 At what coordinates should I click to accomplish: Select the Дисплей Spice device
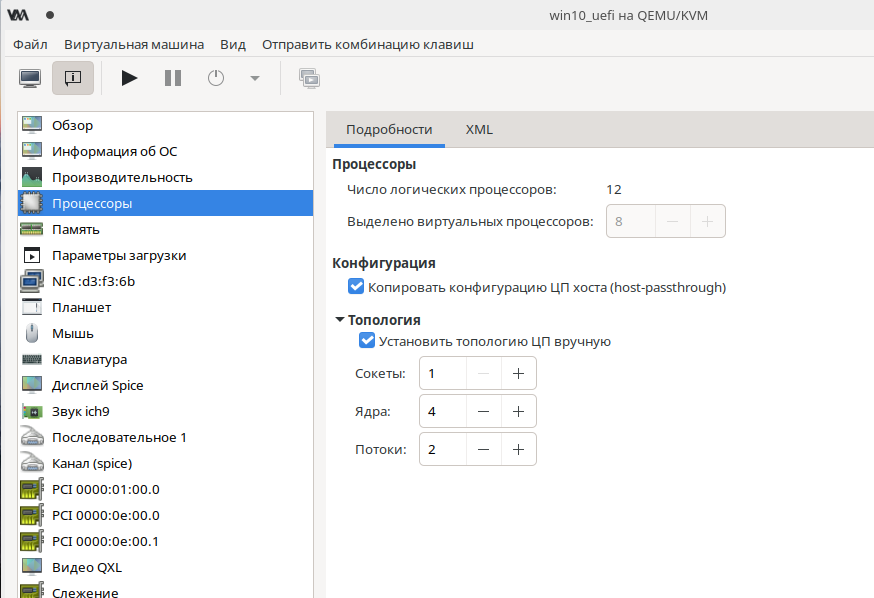(97, 385)
